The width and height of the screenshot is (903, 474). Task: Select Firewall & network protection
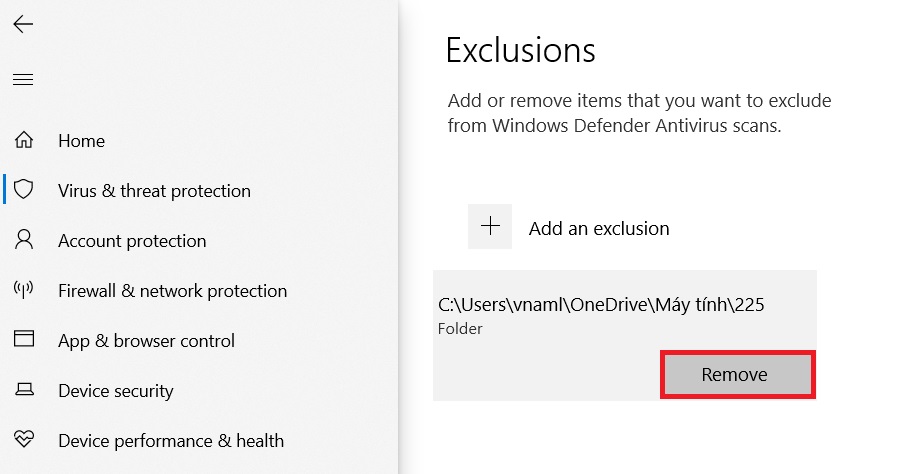click(x=172, y=291)
